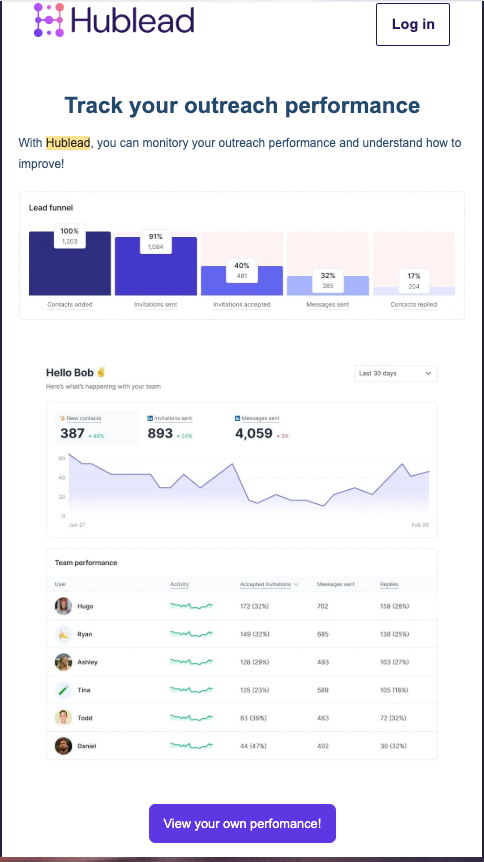Select the 4,059 Messages sent metric
This screenshot has height=862, width=484.
[x=262, y=428]
